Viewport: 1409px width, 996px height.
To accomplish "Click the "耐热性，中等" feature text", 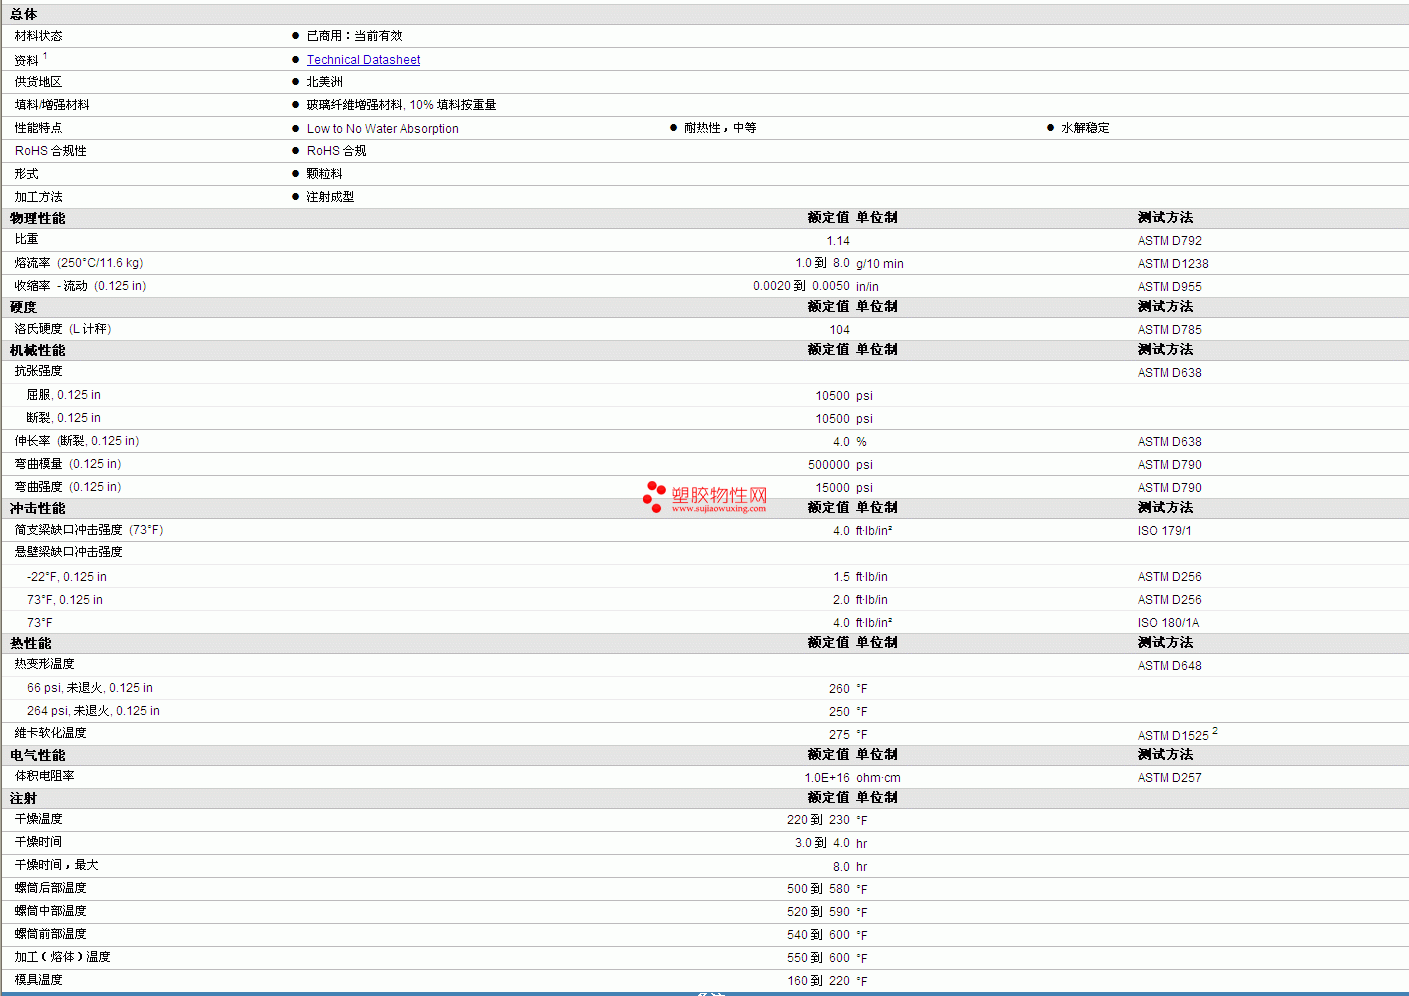I will pyautogui.click(x=720, y=128).
